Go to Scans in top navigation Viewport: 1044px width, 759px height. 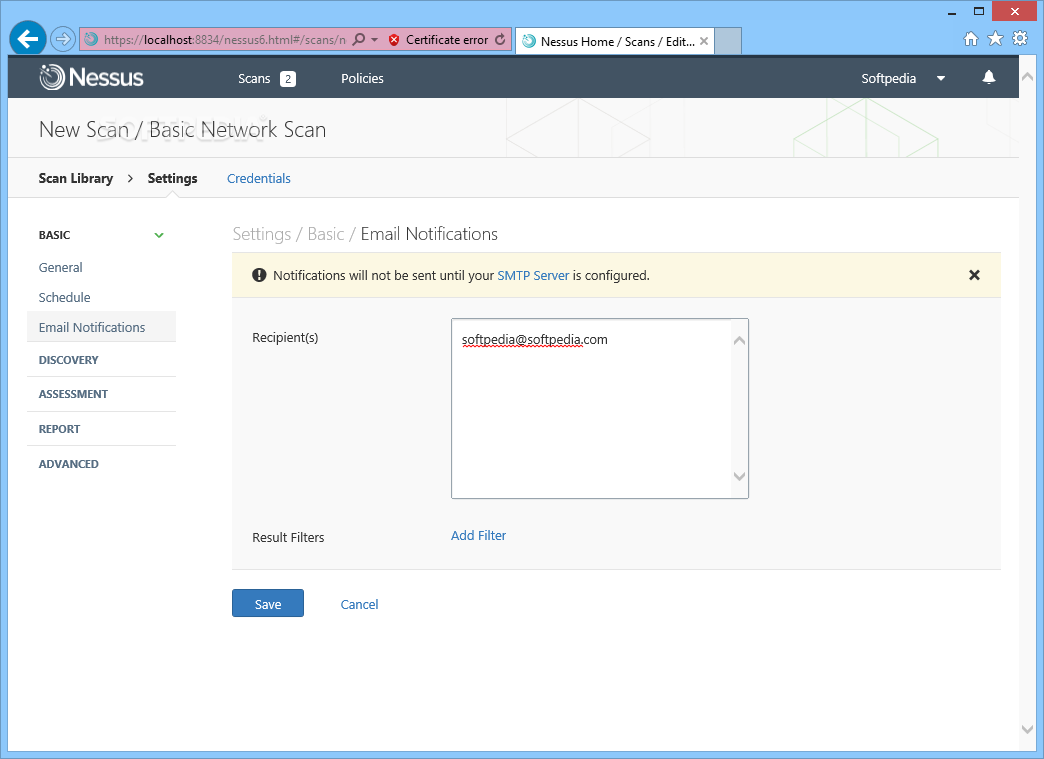tap(254, 79)
